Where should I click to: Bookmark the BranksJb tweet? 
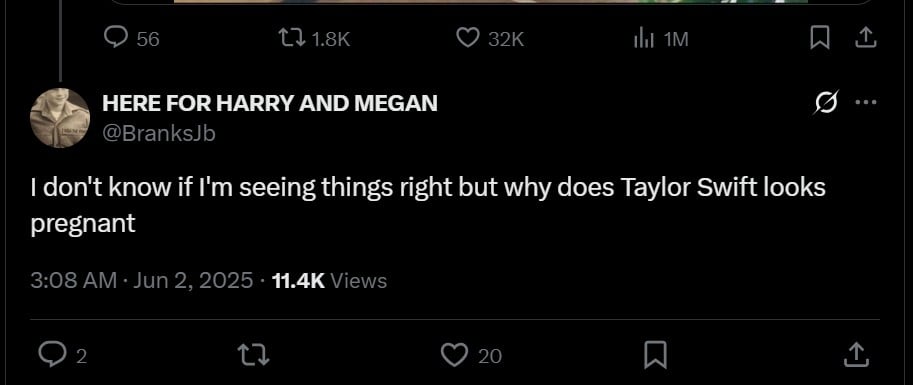point(656,355)
